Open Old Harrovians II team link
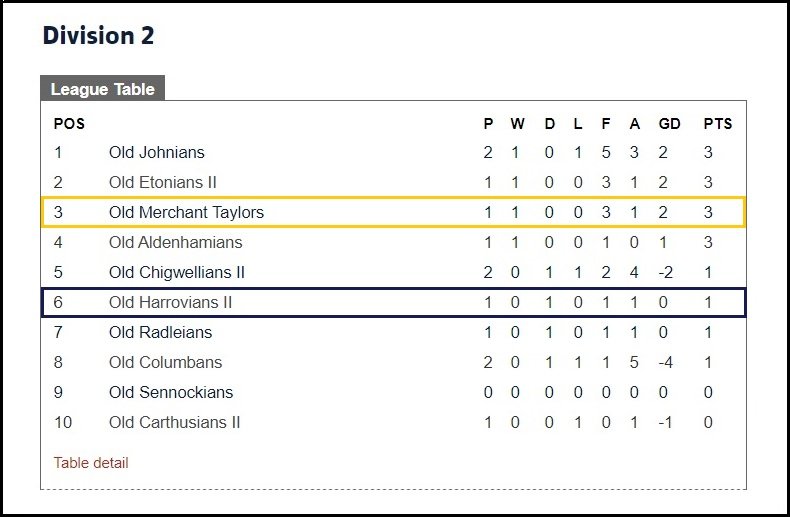Screen dimensions: 790x517 (170, 302)
